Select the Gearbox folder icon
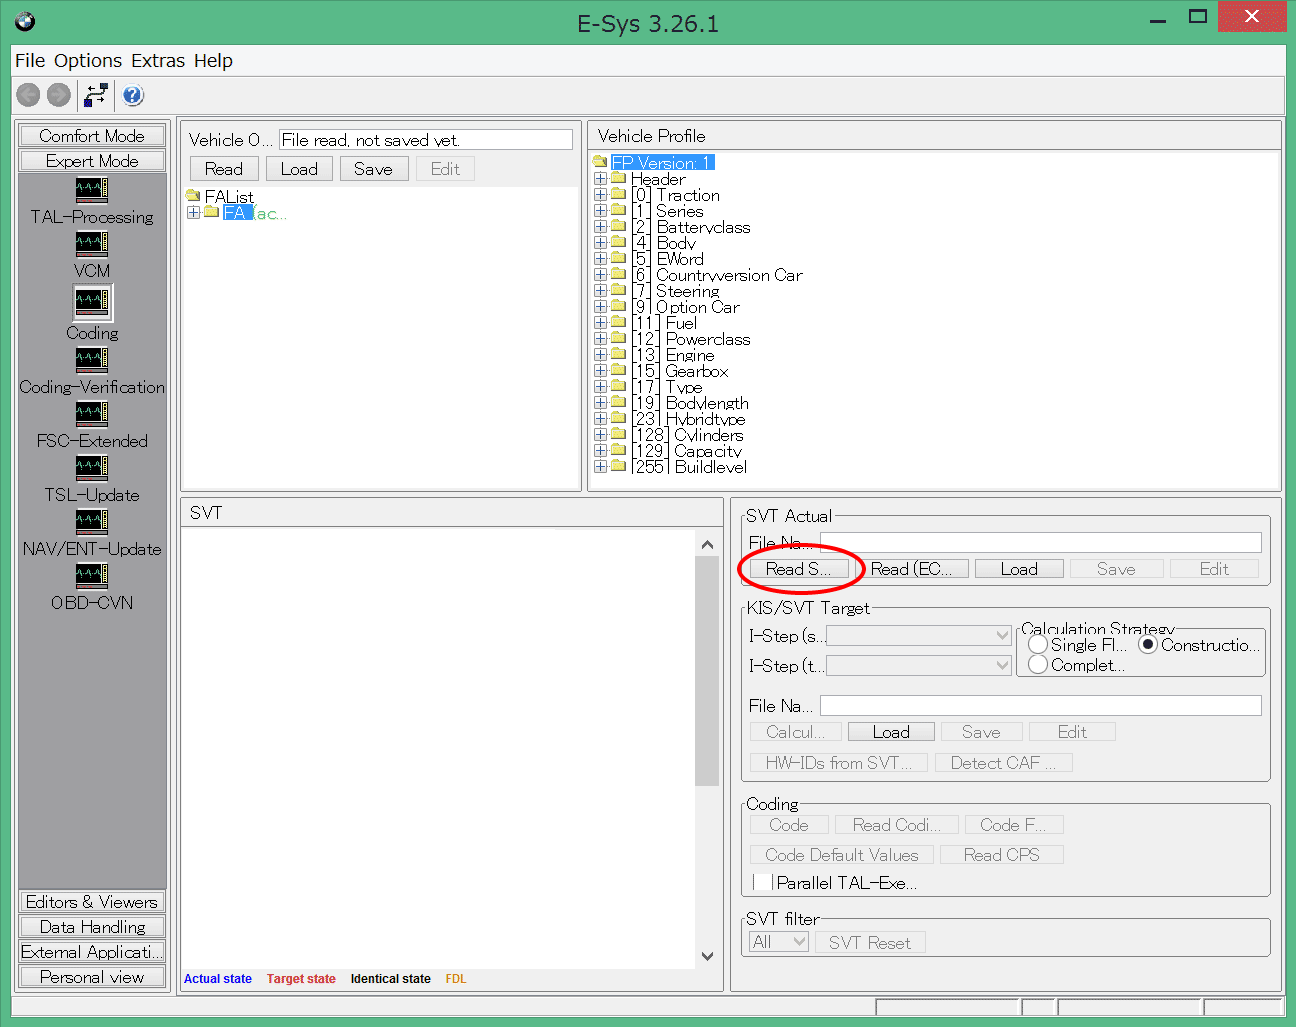 point(618,370)
